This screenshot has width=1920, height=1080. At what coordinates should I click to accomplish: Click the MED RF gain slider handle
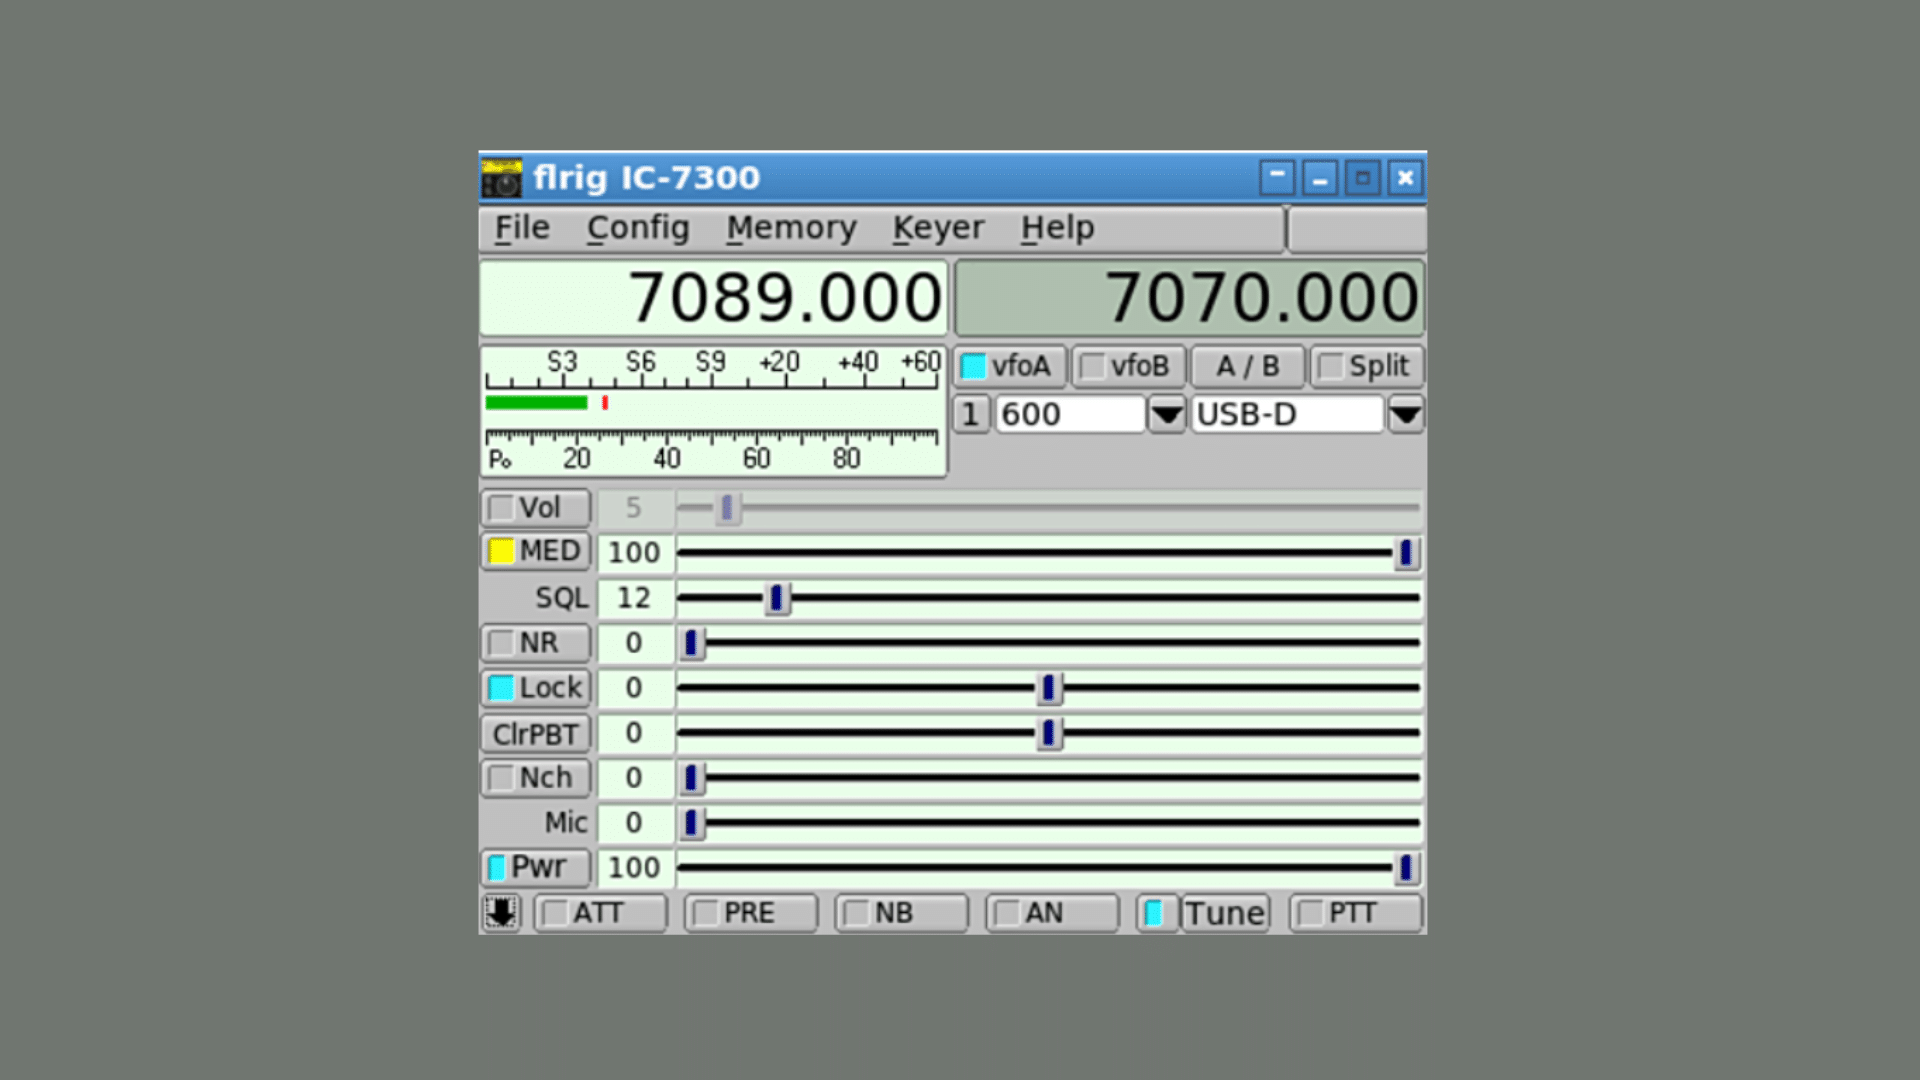click(1406, 552)
